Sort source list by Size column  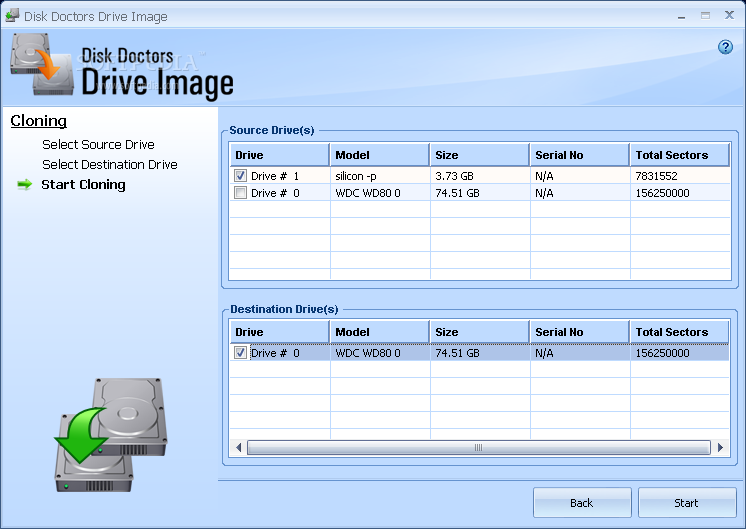coord(480,155)
